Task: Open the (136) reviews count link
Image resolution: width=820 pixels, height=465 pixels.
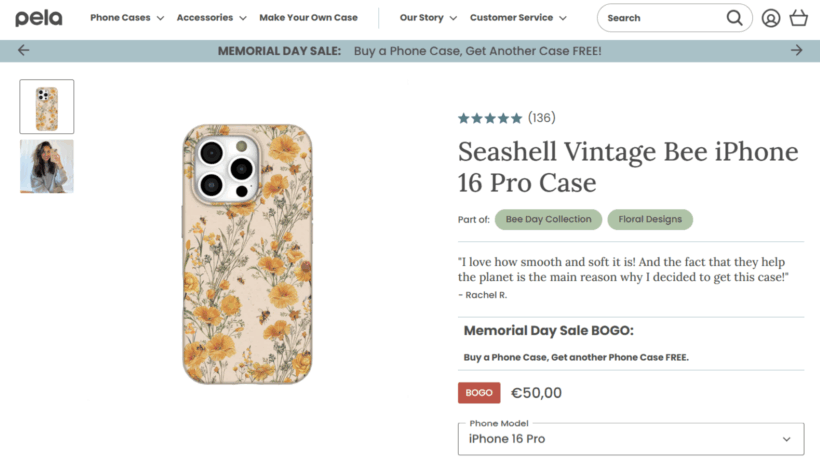Action: pyautogui.click(x=542, y=118)
